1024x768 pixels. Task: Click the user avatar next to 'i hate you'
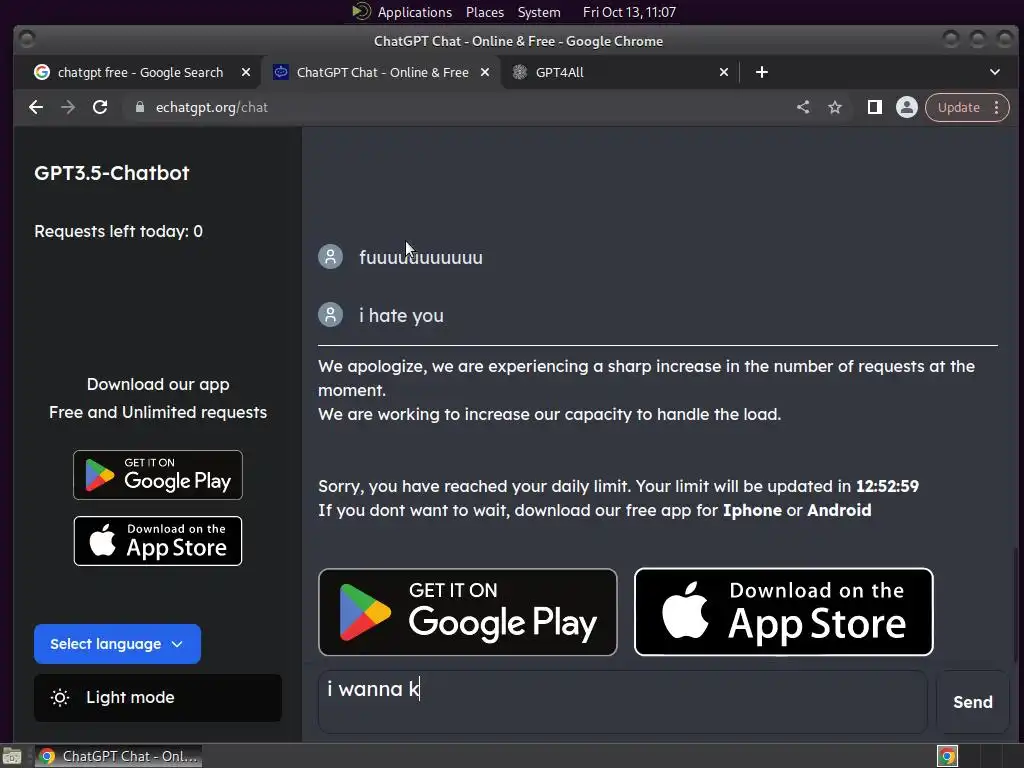point(330,315)
